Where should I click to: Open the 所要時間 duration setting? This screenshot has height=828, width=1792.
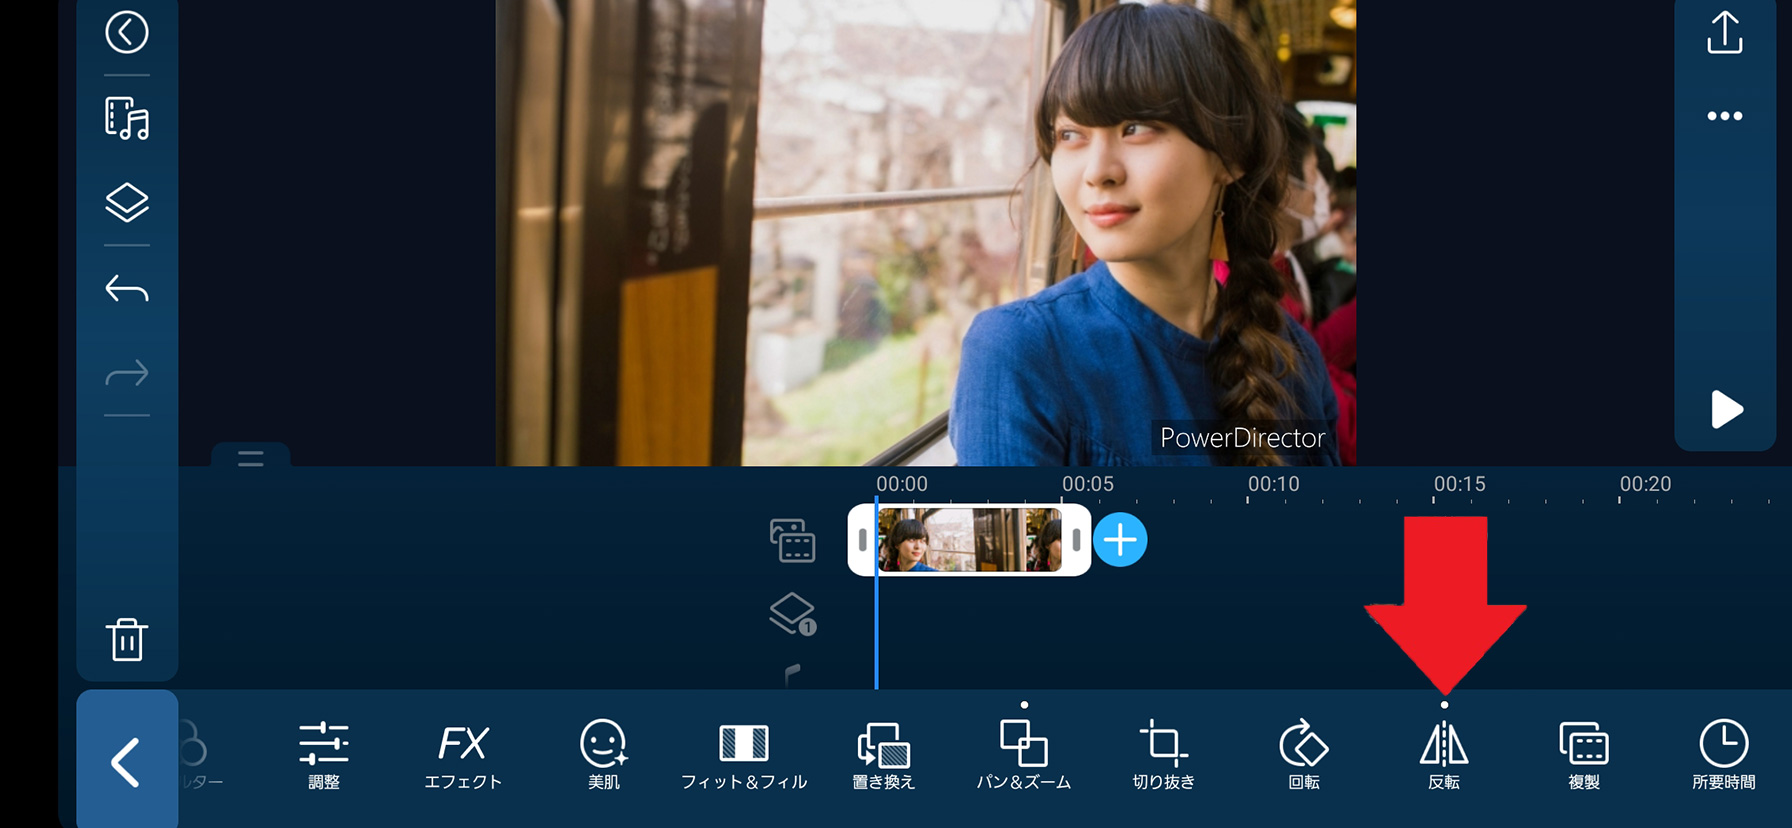[1724, 756]
